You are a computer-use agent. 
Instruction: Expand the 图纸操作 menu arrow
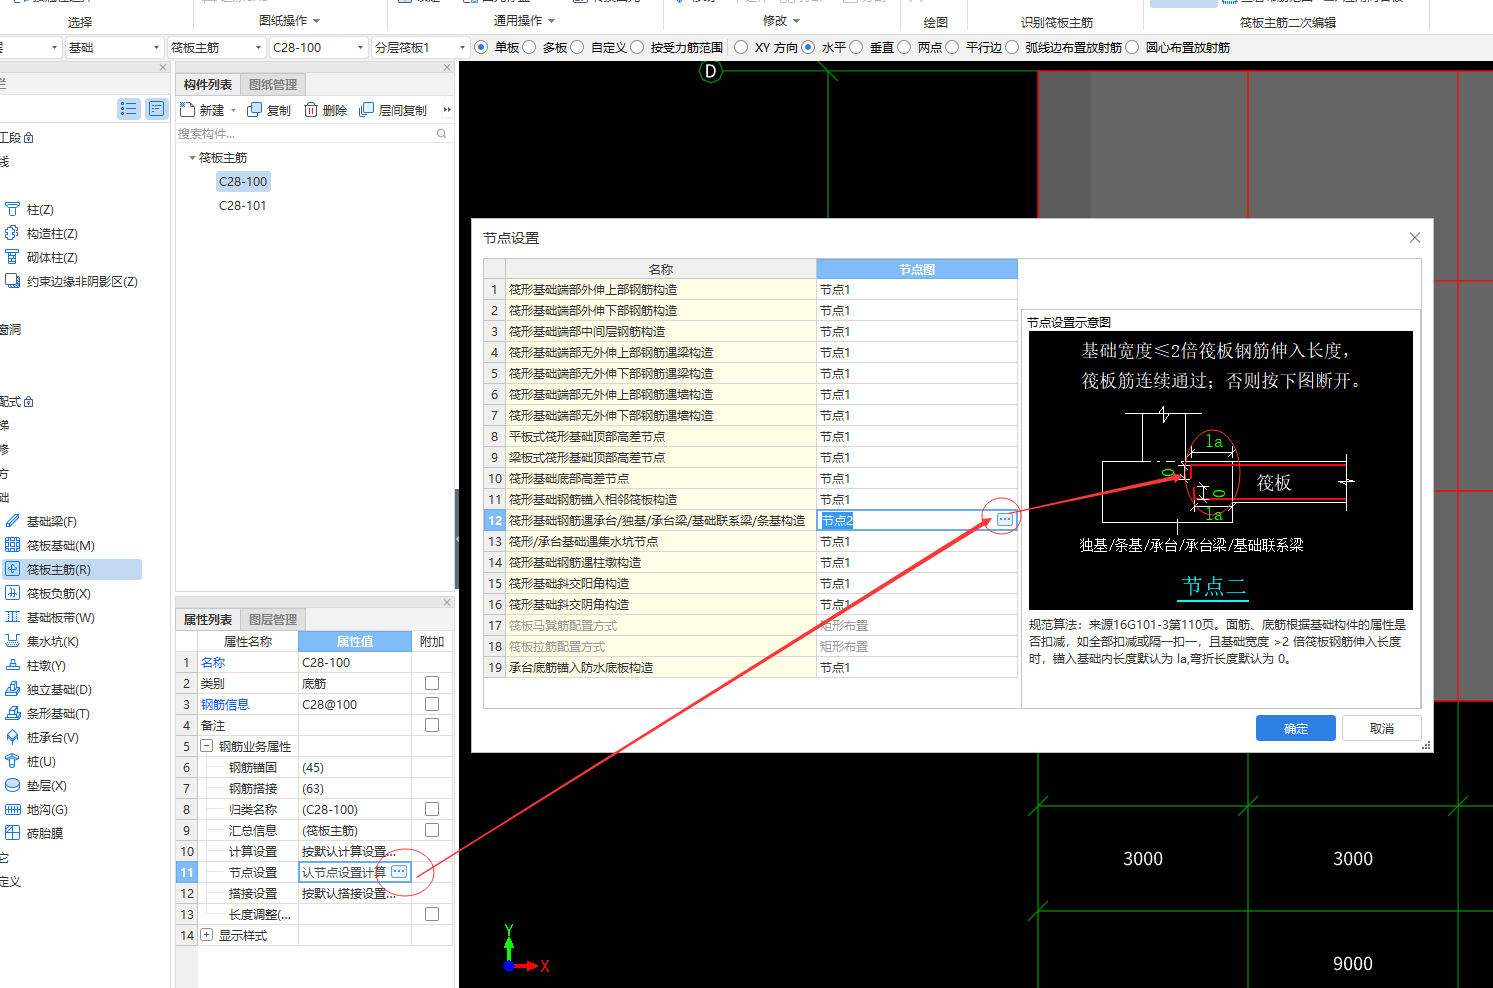point(317,21)
